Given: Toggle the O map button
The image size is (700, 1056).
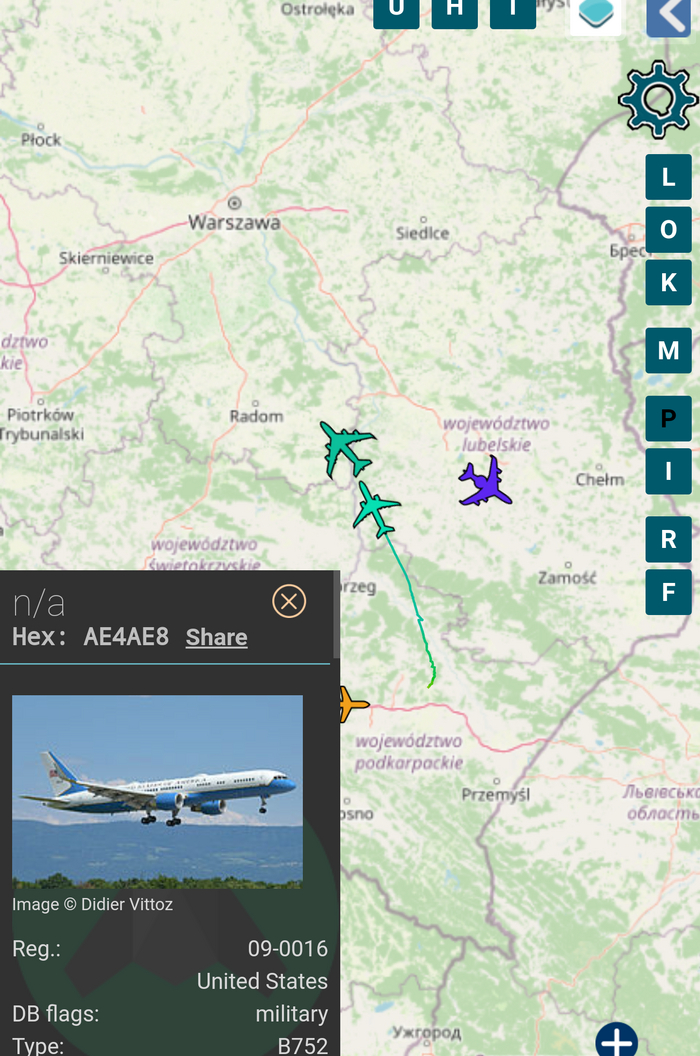Looking at the screenshot, I should (668, 230).
